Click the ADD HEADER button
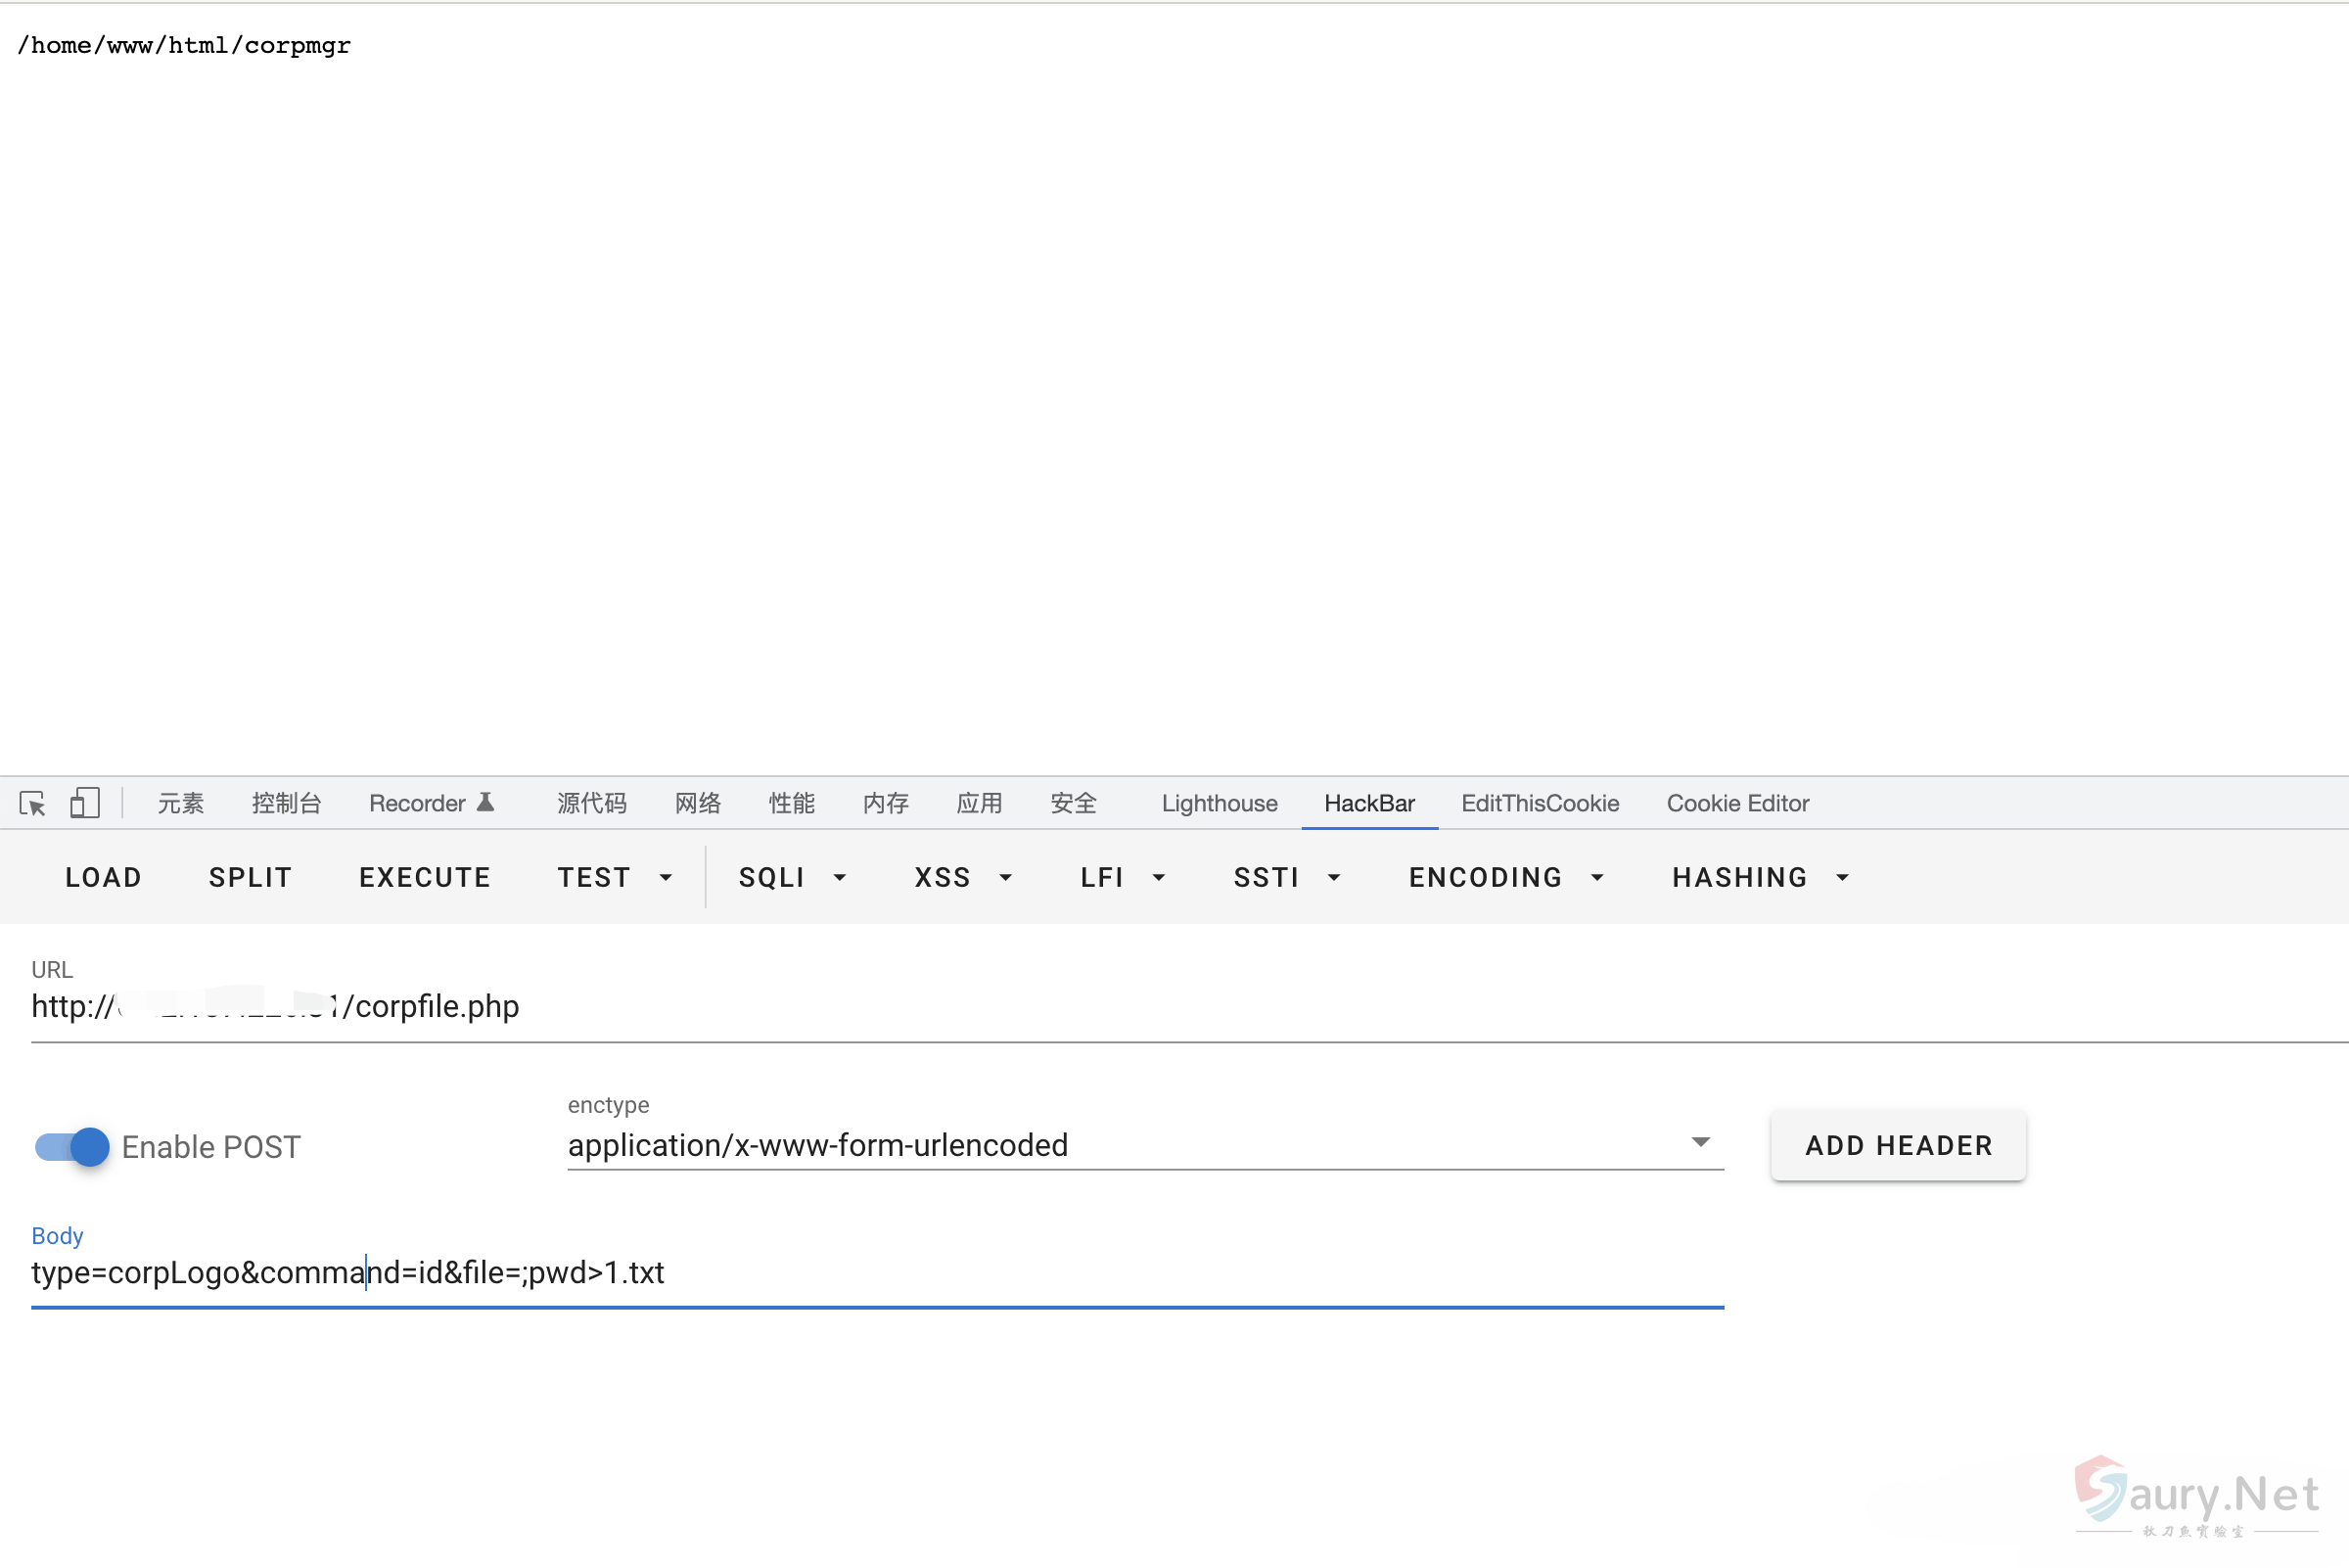Screen dimensions: 2349x1568 pyautogui.click(x=1897, y=1145)
